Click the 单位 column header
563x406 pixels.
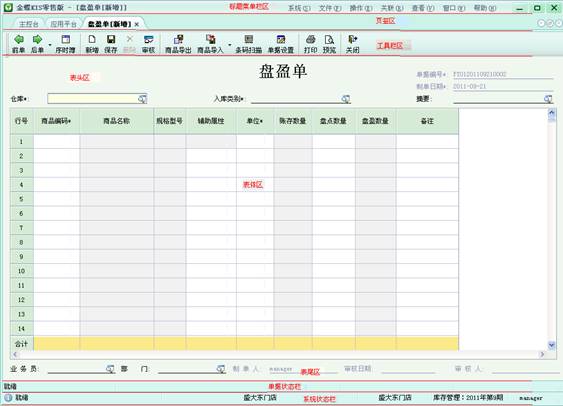(x=255, y=121)
